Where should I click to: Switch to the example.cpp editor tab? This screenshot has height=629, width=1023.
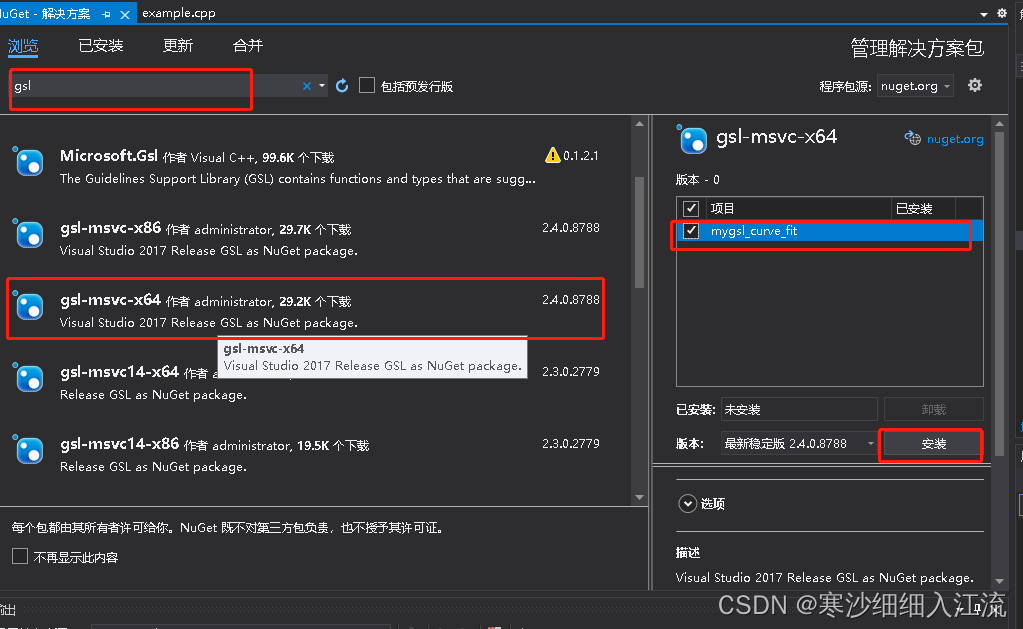tap(179, 12)
